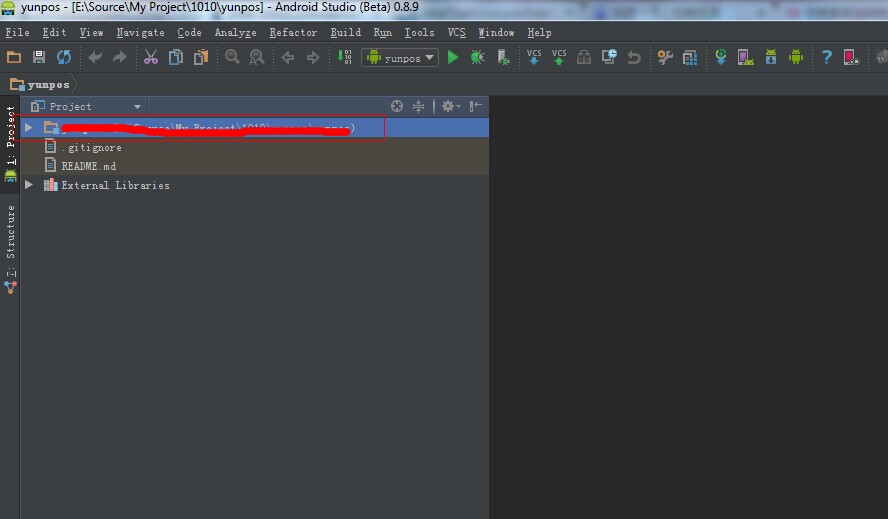Open the Run menu
Image resolution: width=888 pixels, height=519 pixels.
tap(382, 33)
